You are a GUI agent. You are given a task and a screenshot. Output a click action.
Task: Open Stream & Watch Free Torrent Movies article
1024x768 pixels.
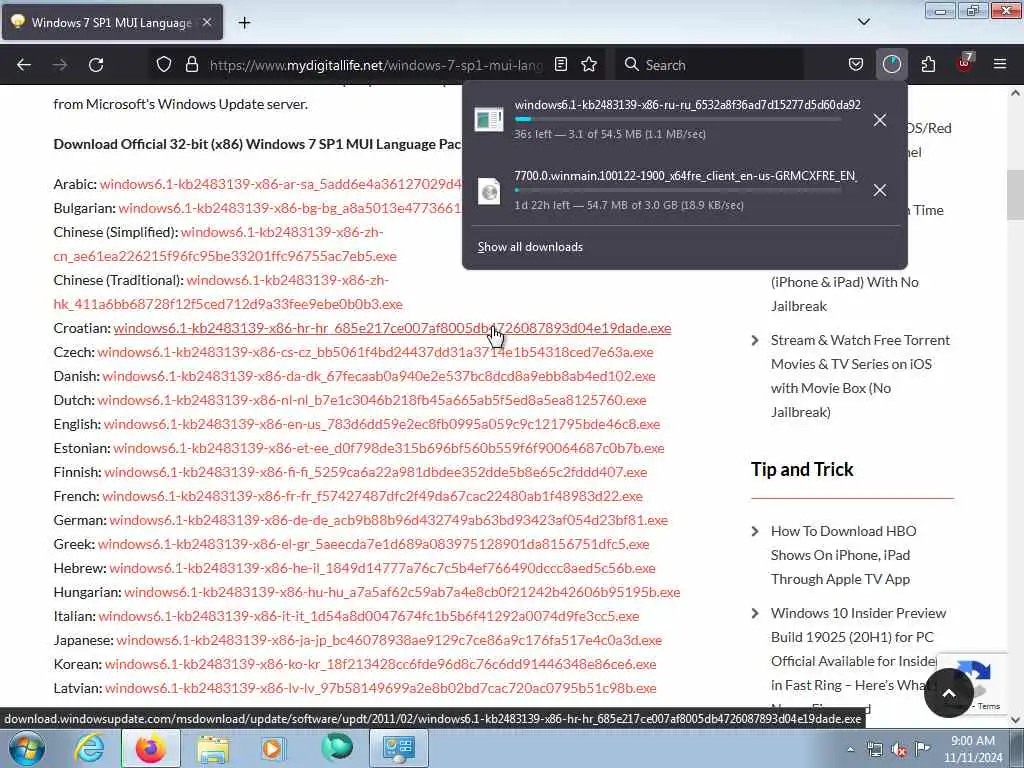(859, 376)
